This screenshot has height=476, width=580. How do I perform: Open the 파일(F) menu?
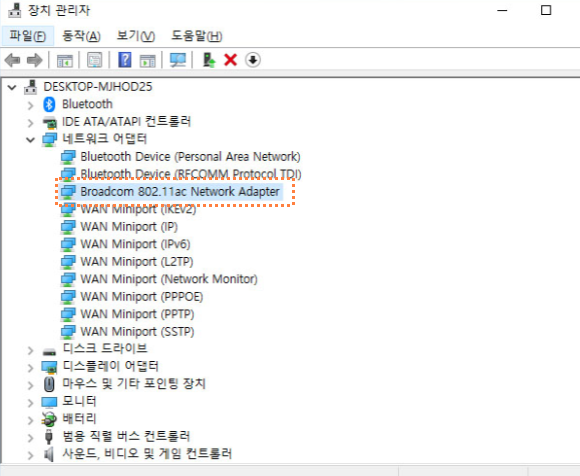coord(28,36)
